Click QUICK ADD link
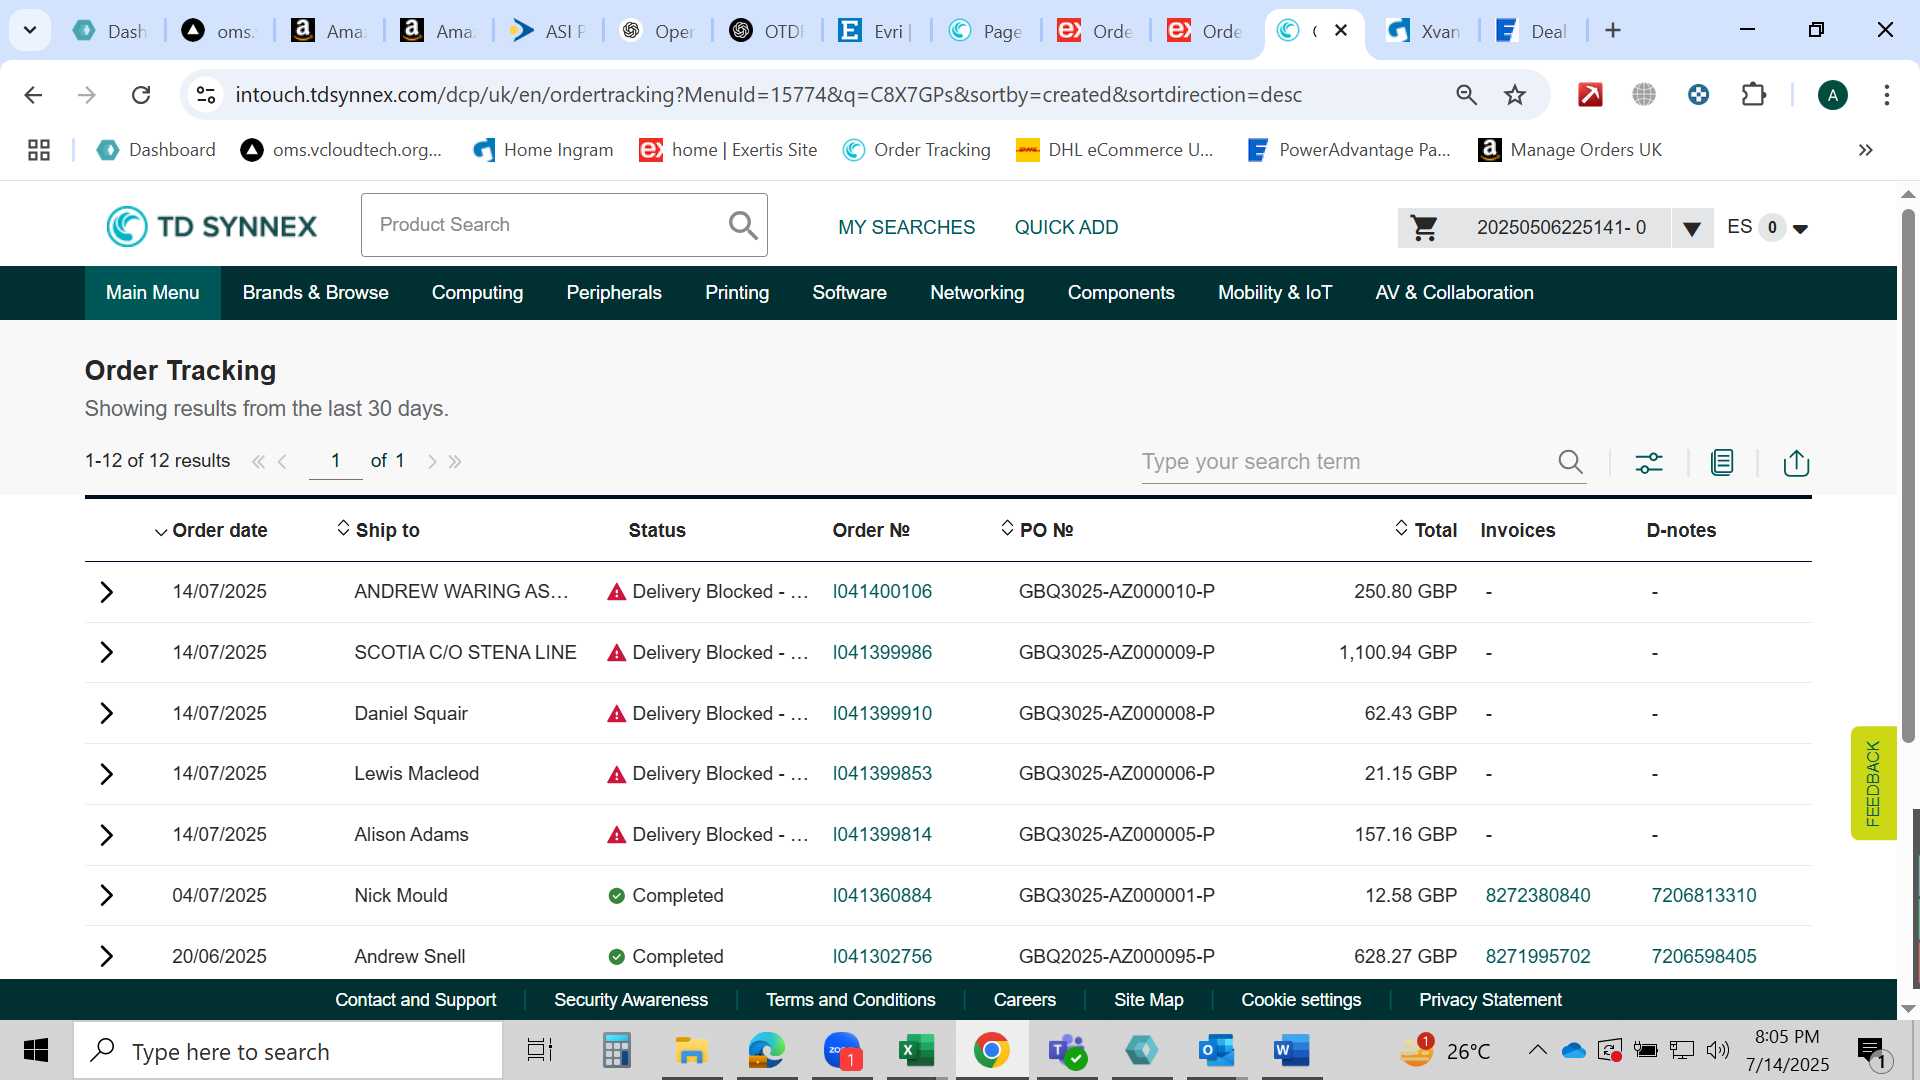 coord(1066,228)
